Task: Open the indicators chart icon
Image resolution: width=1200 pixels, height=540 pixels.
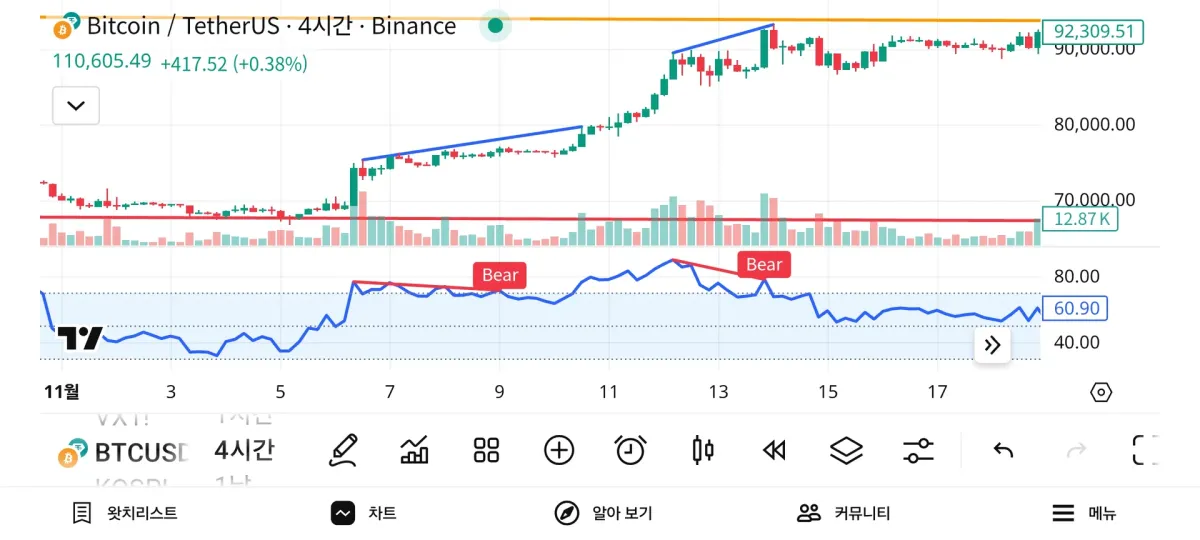Action: (x=414, y=450)
